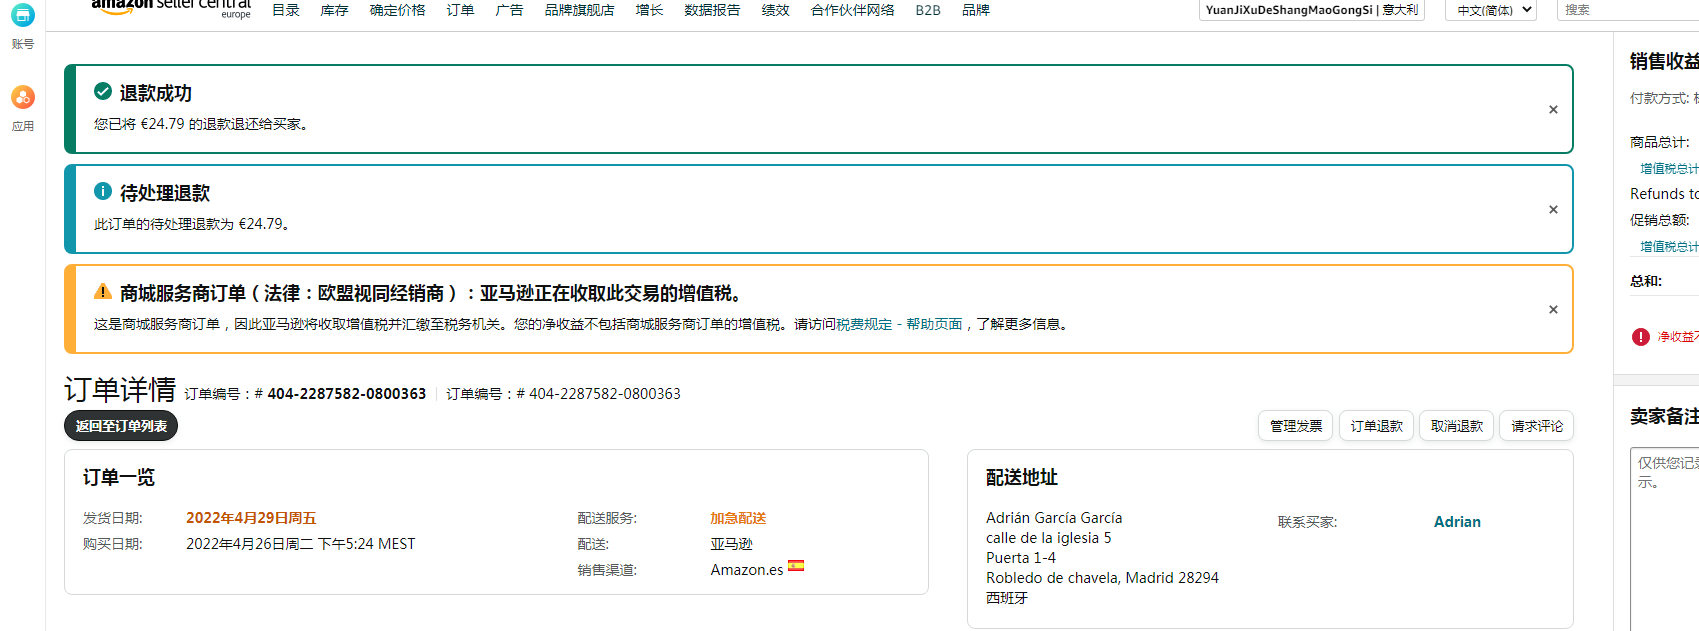Screen dimensions: 1699x631
Task: Click the 返回至订单列表 button
Action: click(x=121, y=426)
